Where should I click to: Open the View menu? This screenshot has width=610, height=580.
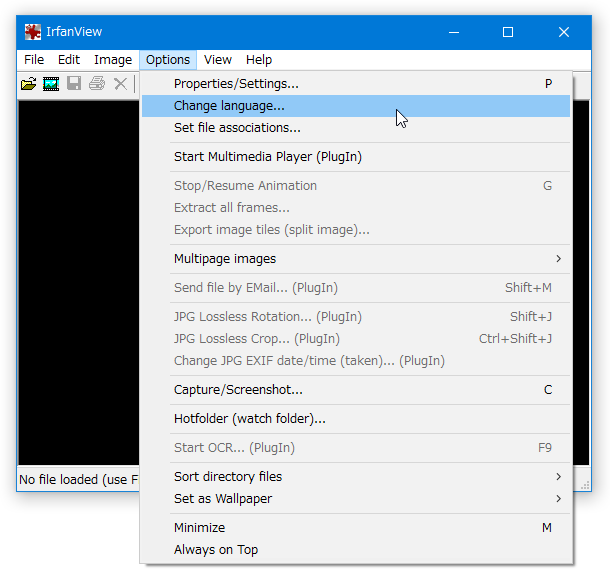pos(218,60)
